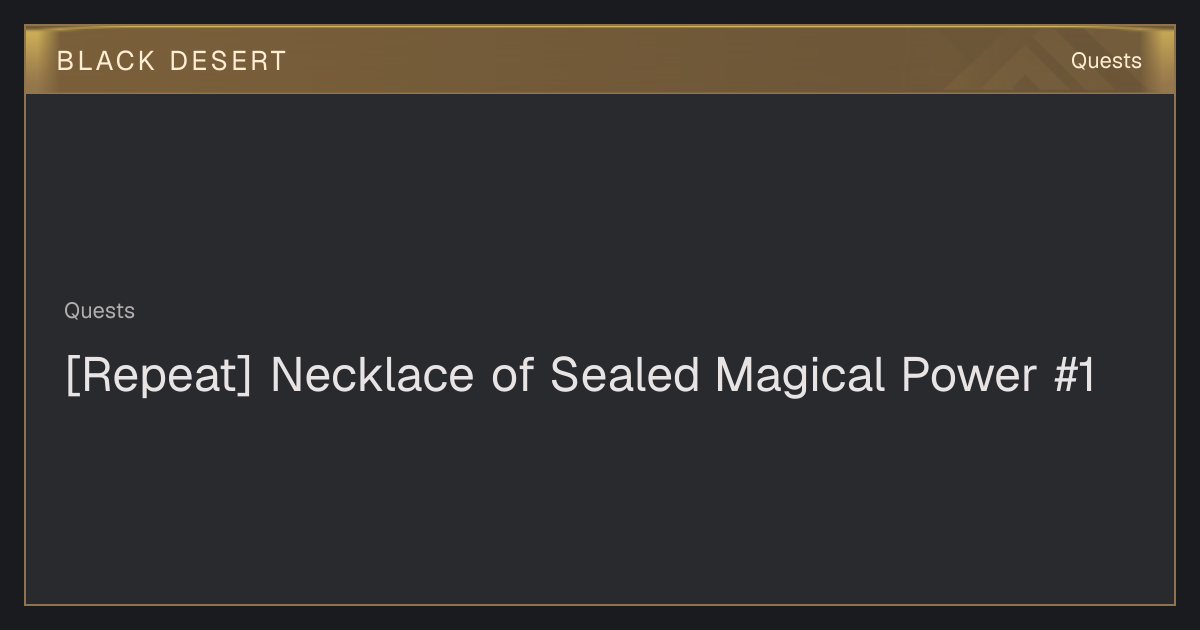The width and height of the screenshot is (1200, 630).
Task: Click the gold border at the card's bottom
Action: pyautogui.click(x=600, y=604)
